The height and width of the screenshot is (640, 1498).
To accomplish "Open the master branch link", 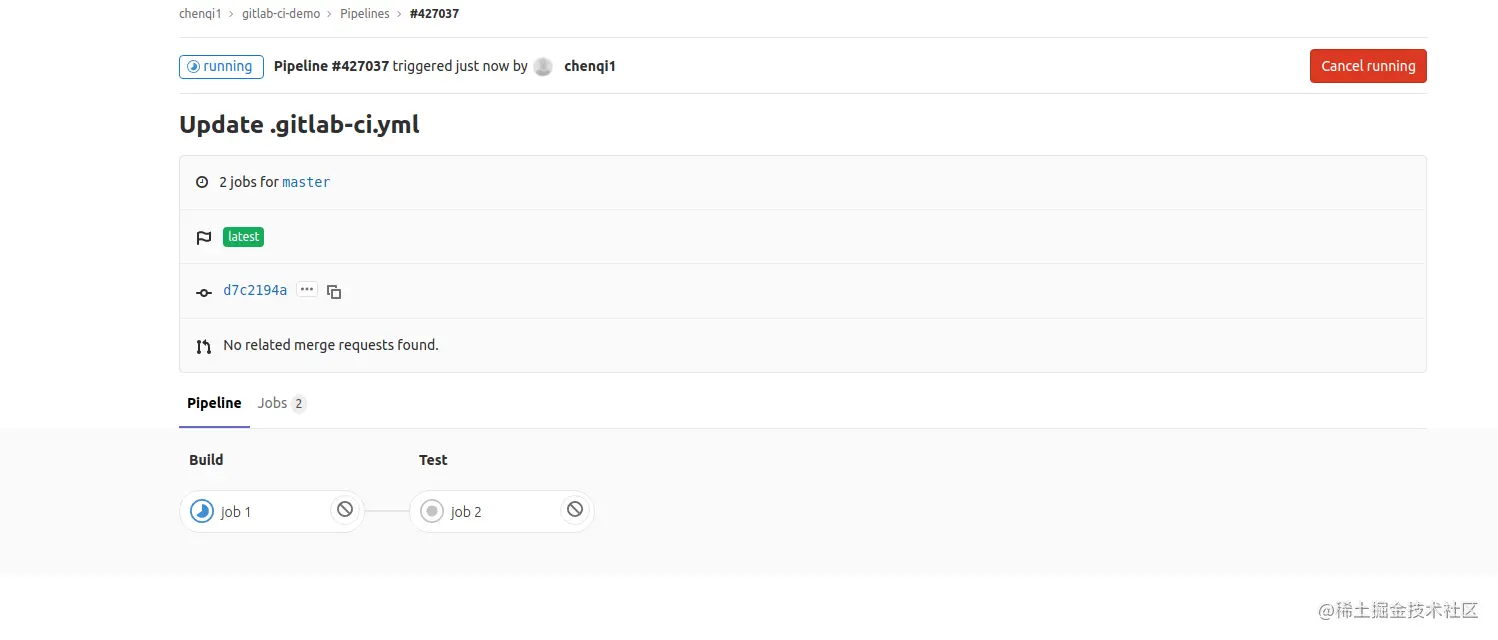I will tap(305, 182).
